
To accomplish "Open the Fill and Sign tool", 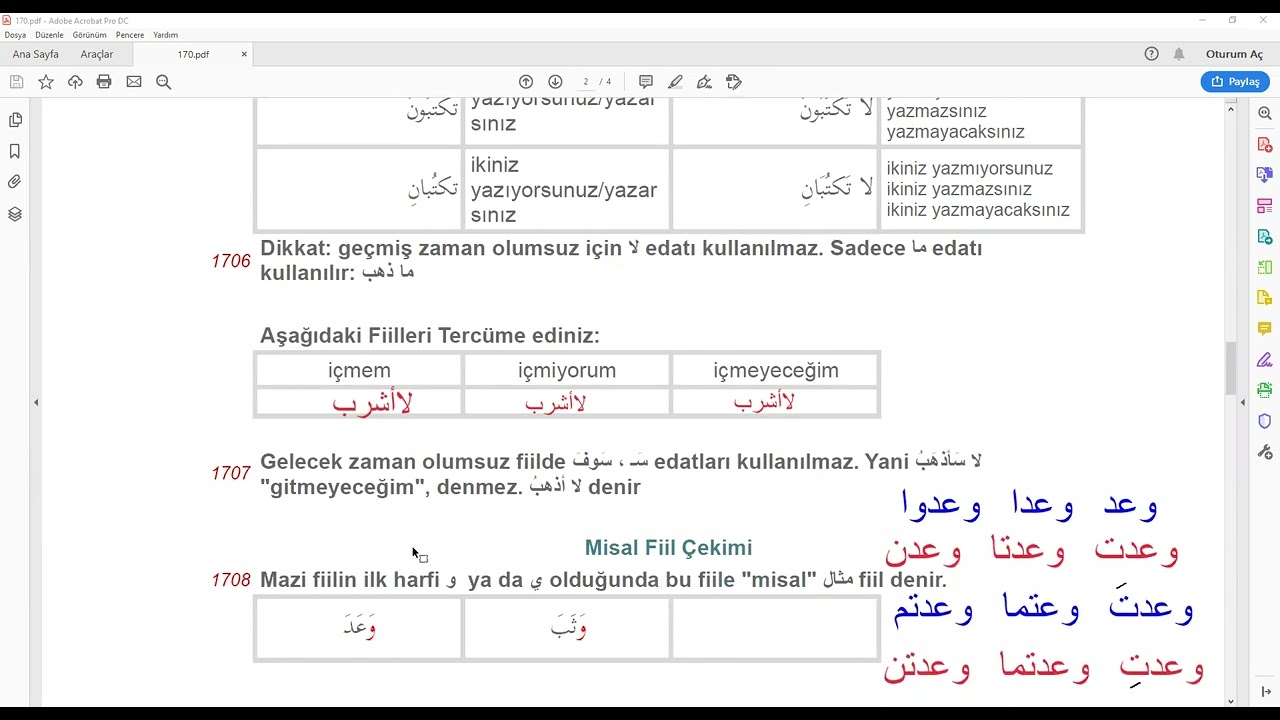I will coord(704,82).
